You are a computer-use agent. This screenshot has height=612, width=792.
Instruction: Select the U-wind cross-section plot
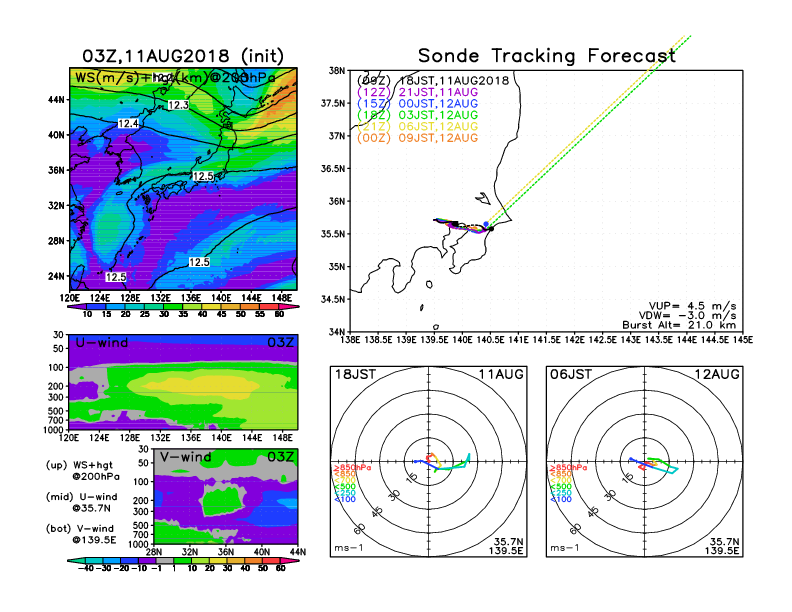(183, 382)
